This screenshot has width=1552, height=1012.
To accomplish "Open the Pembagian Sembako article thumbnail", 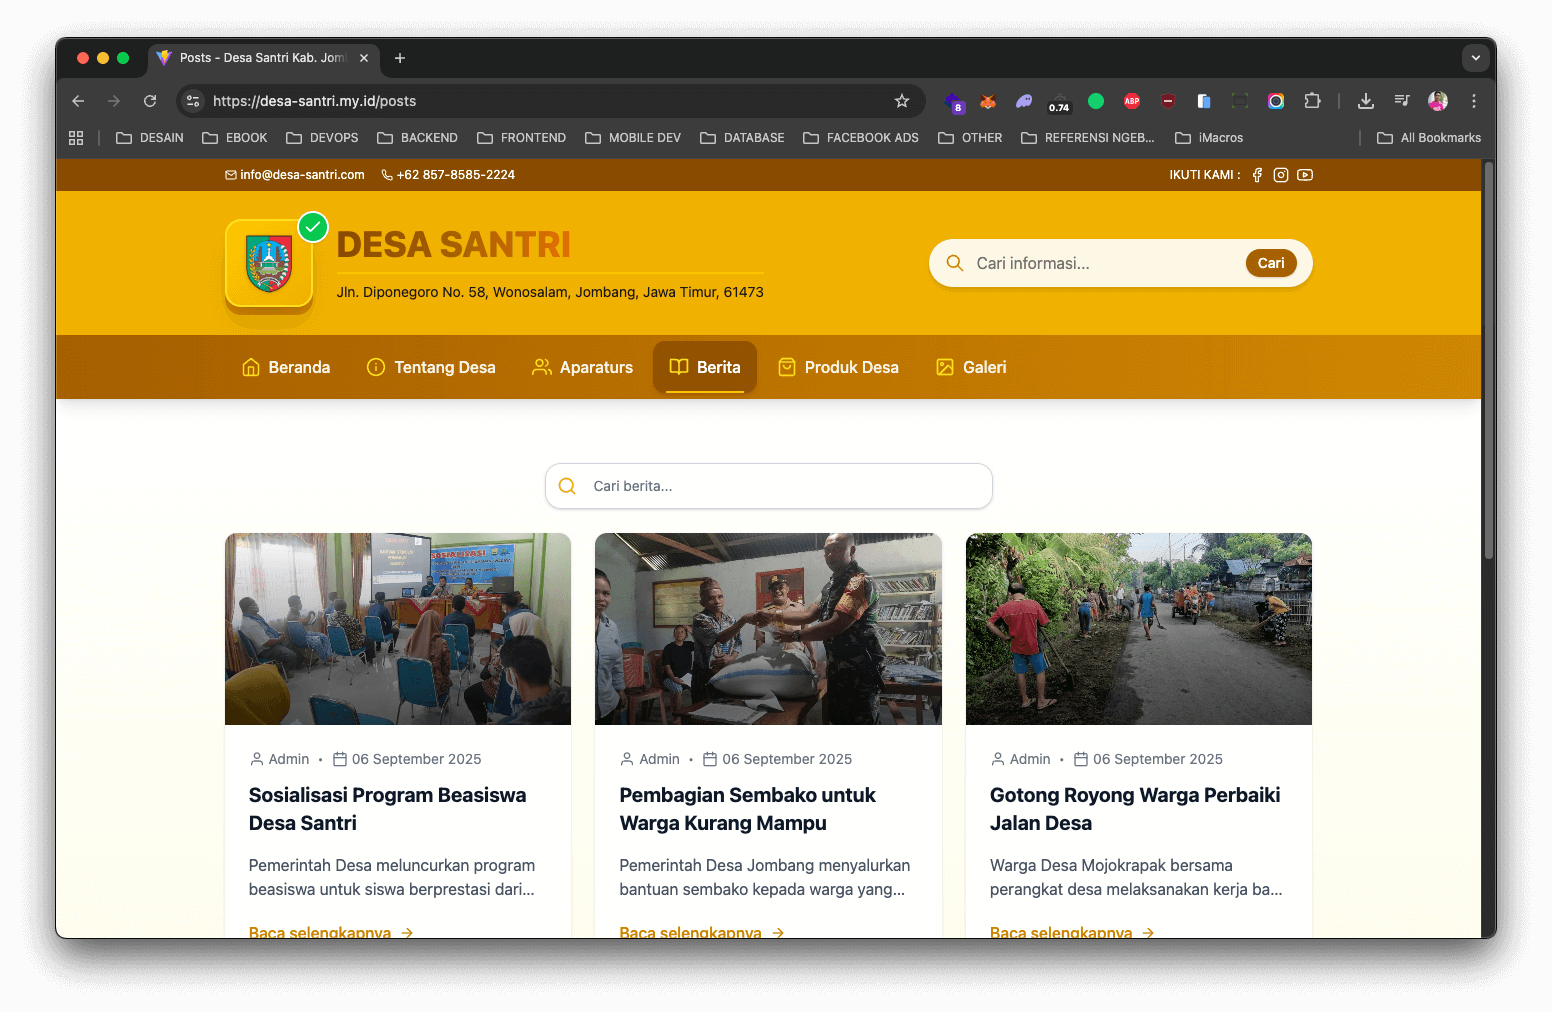I will coord(768,629).
